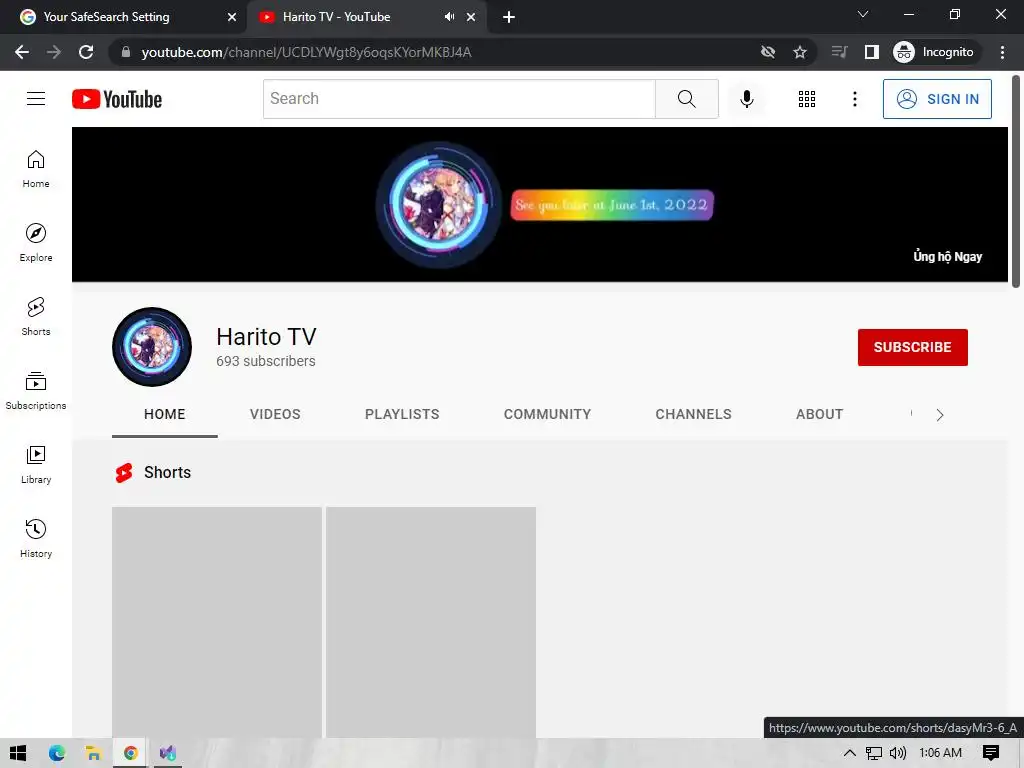Show more channel tabs with right chevron
This screenshot has height=768, width=1024.
pos(940,415)
